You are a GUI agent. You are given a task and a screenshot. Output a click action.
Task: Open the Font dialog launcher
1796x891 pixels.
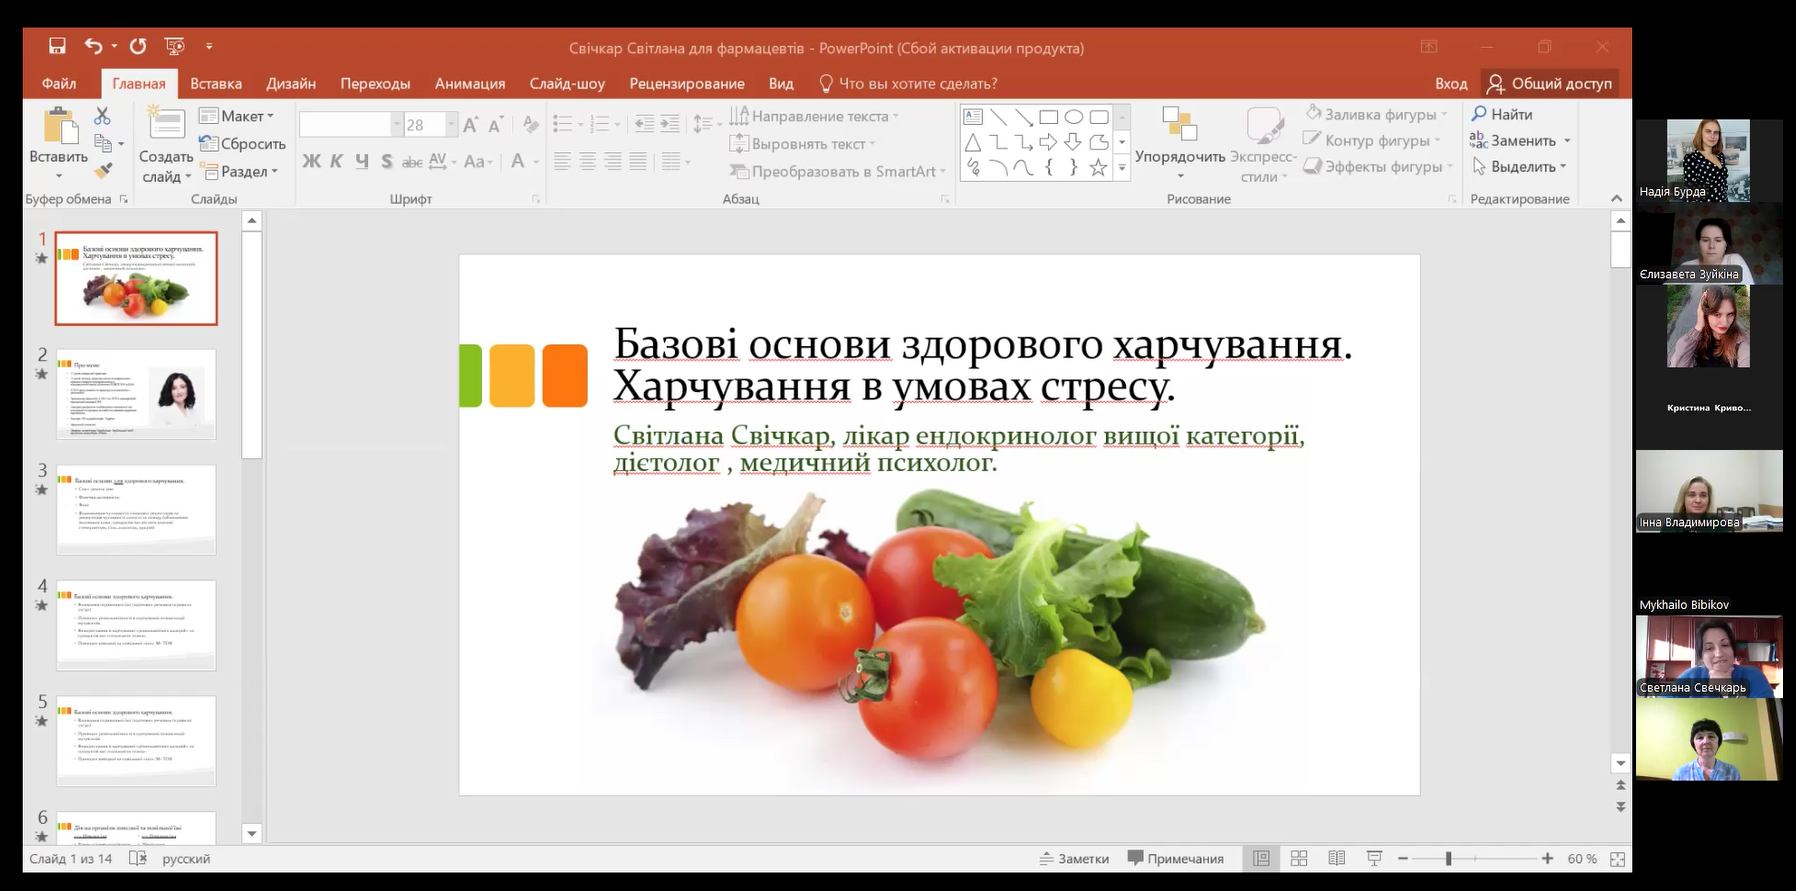536,199
